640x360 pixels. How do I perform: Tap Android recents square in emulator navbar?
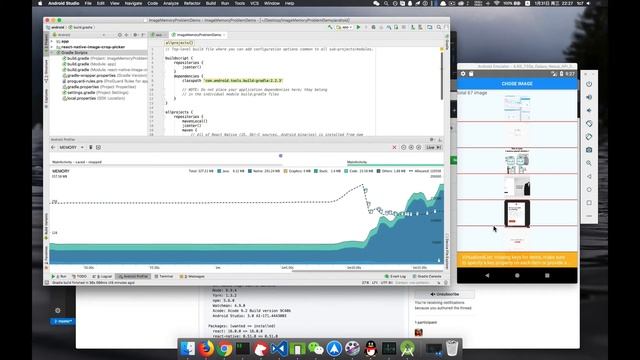(x=547, y=276)
